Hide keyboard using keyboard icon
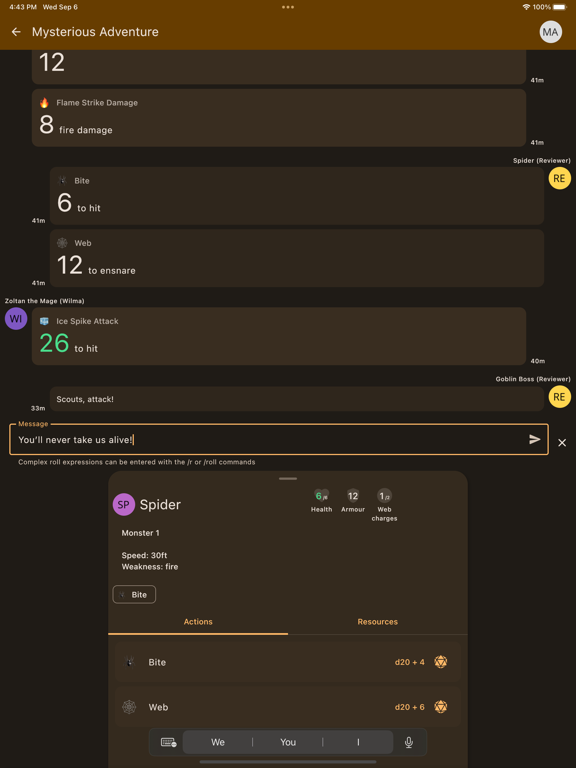The height and width of the screenshot is (768, 576). click(168, 743)
